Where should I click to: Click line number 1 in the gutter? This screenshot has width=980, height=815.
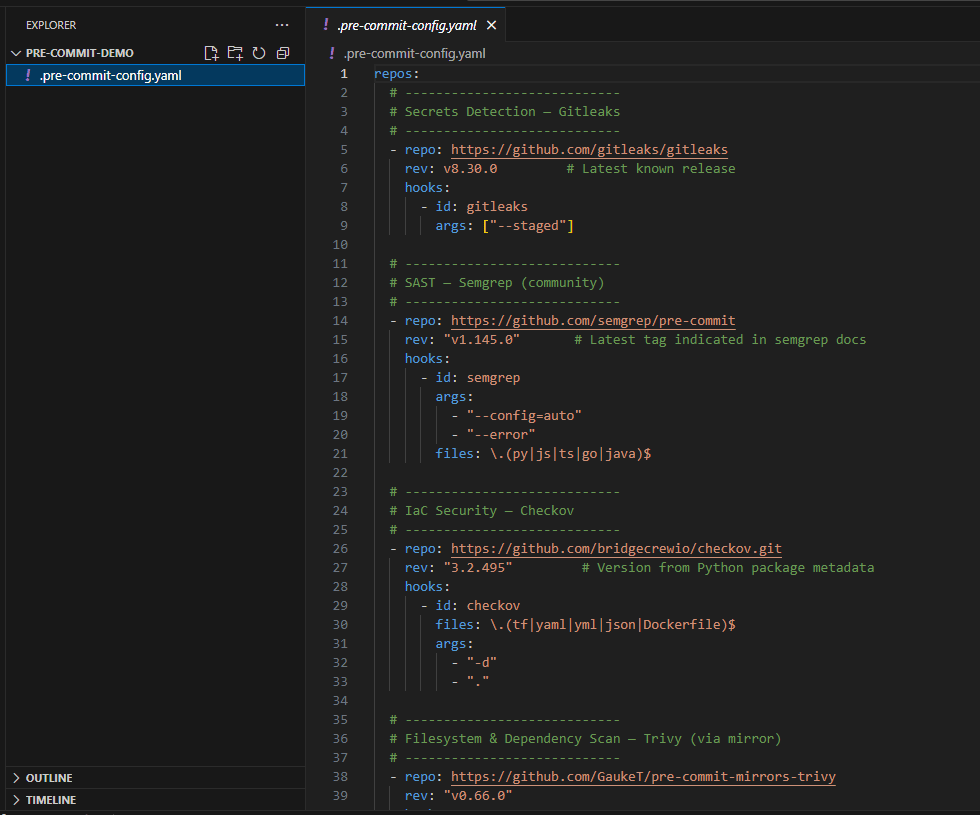tap(344, 74)
